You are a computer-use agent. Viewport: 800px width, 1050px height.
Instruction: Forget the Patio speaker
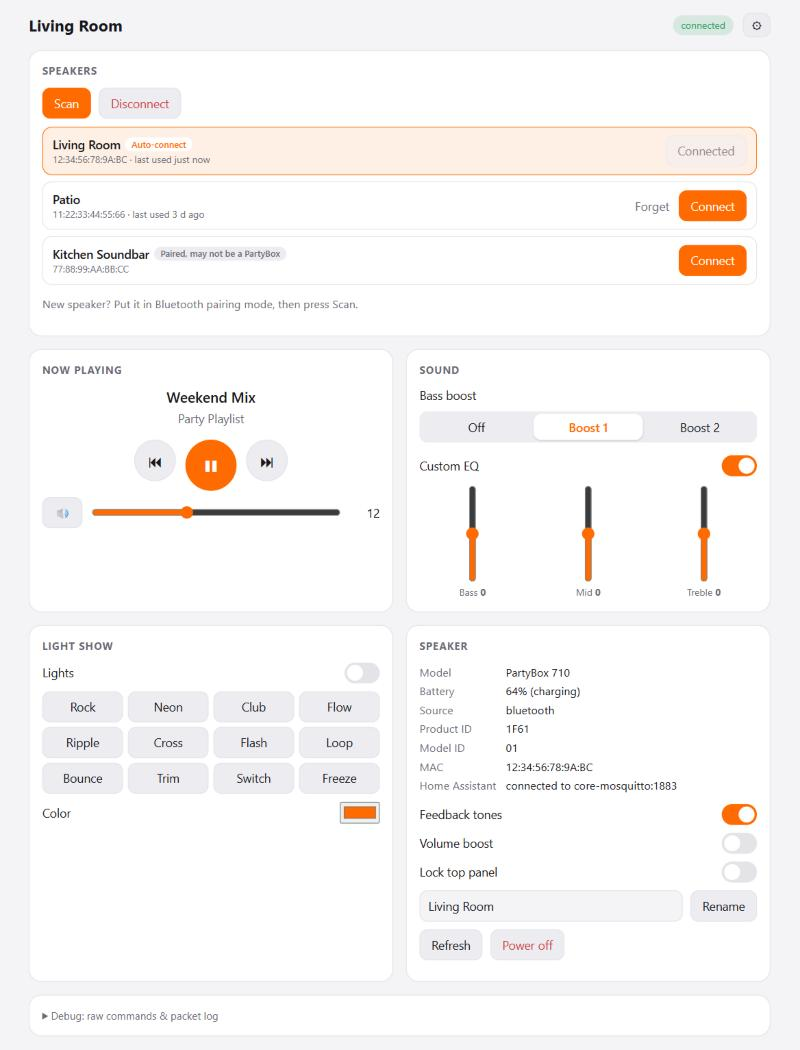click(x=651, y=206)
